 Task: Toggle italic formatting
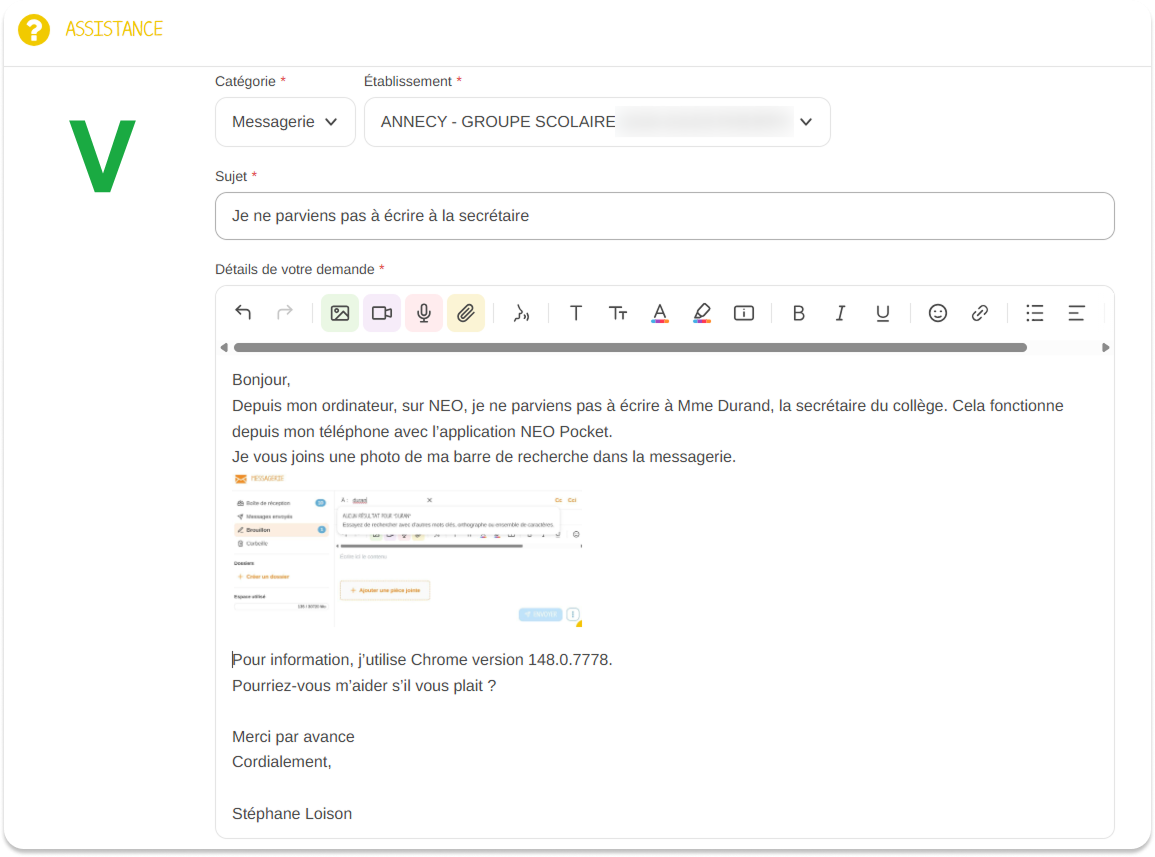click(840, 313)
